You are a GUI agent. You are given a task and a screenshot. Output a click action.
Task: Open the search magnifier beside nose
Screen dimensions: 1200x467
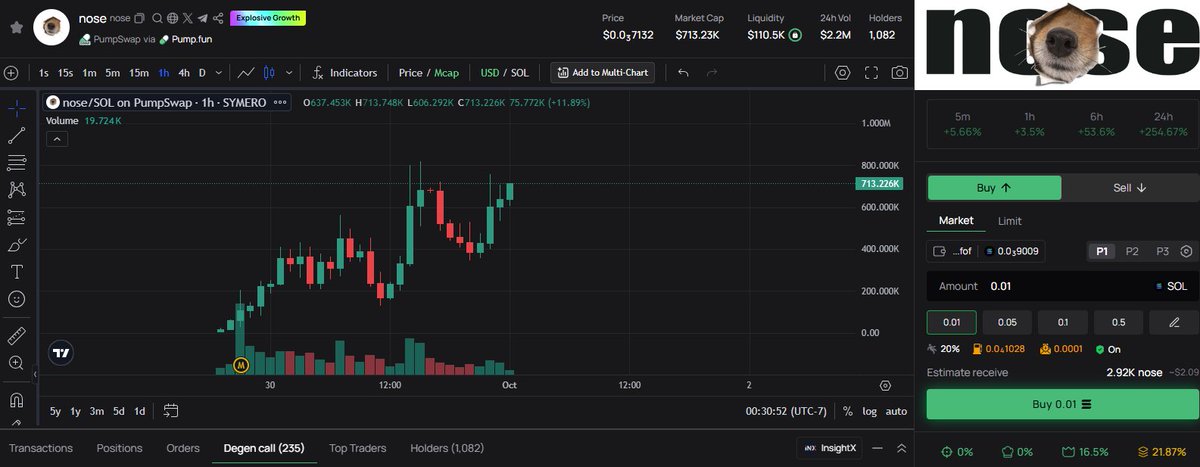[x=157, y=18]
